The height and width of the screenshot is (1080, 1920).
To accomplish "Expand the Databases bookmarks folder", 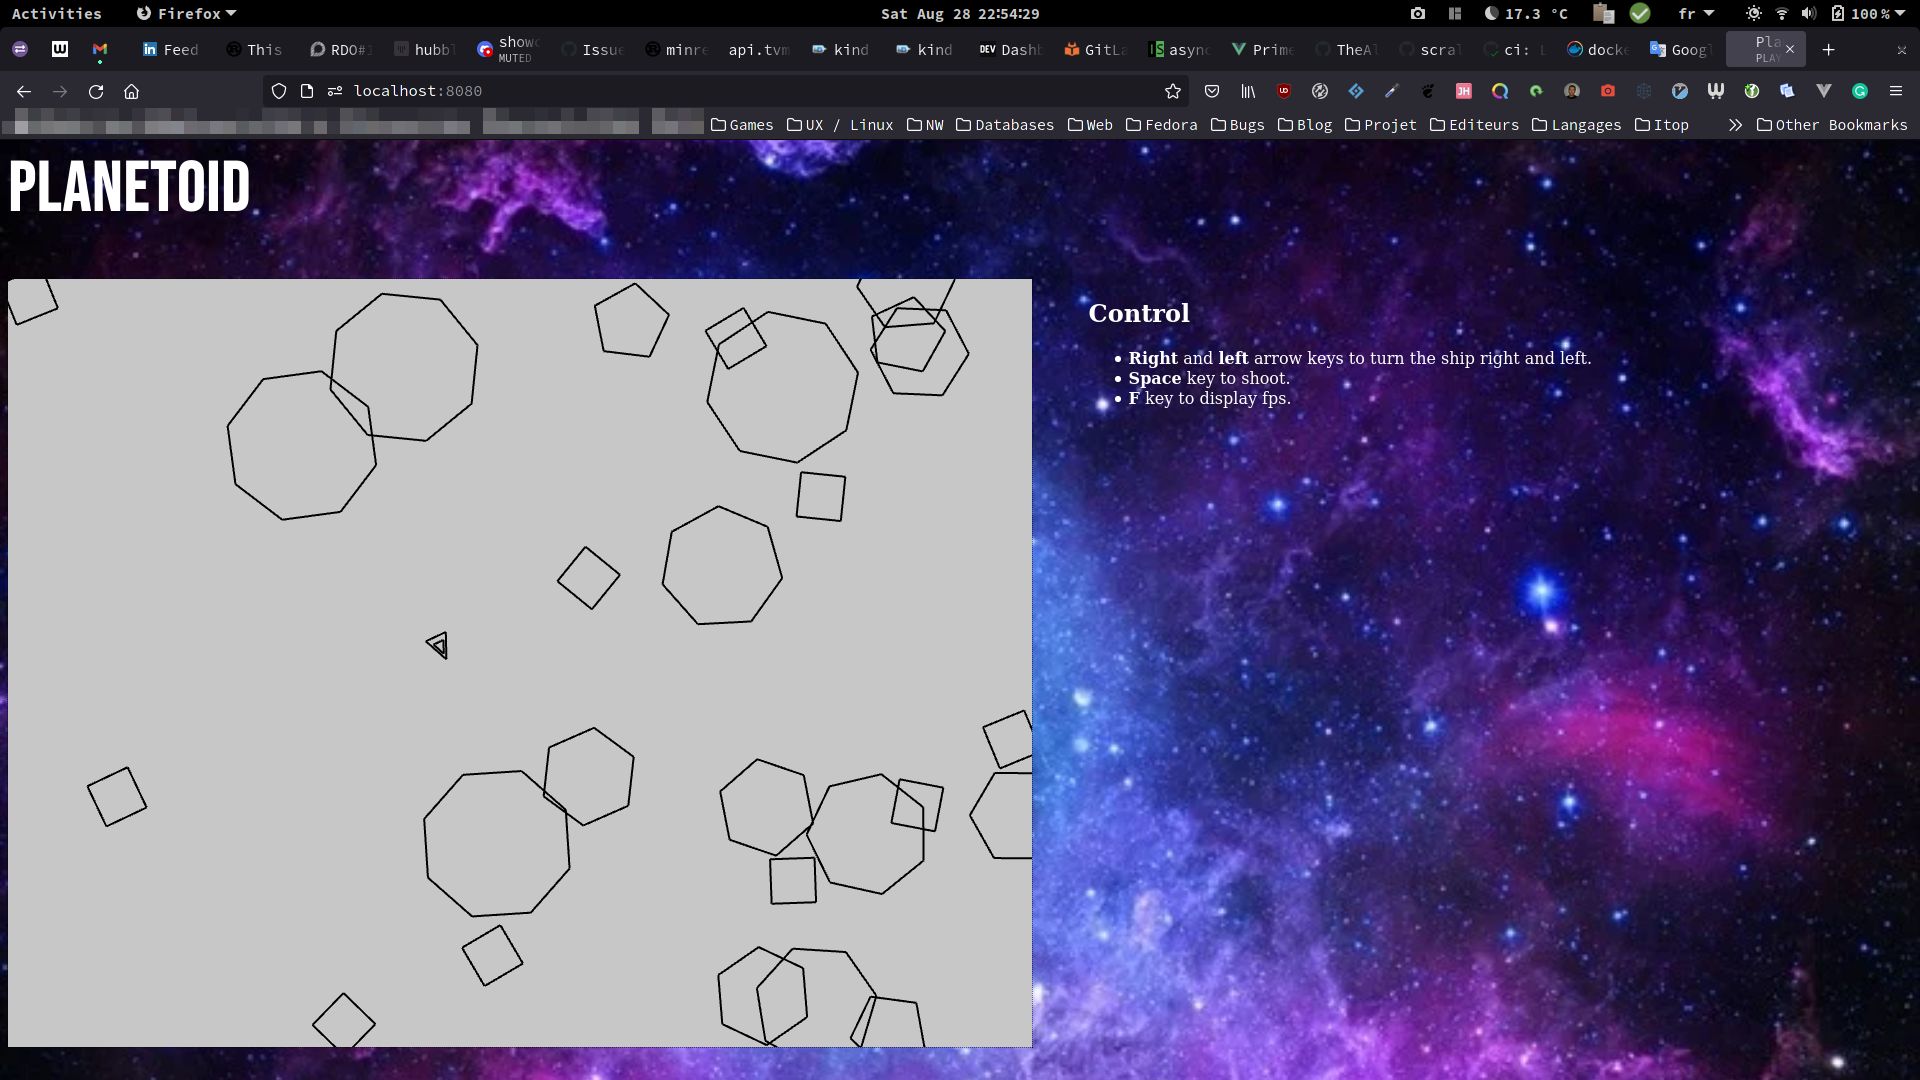I will pos(1005,125).
